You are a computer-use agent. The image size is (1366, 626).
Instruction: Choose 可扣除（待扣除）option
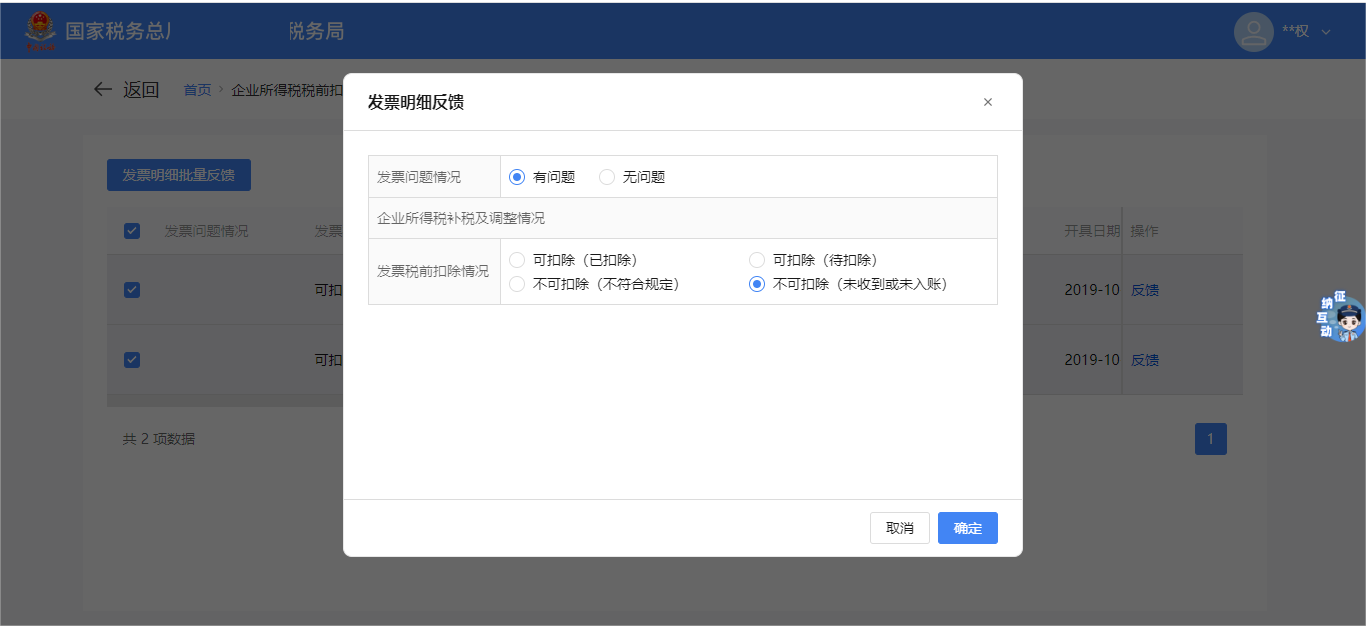click(x=757, y=260)
